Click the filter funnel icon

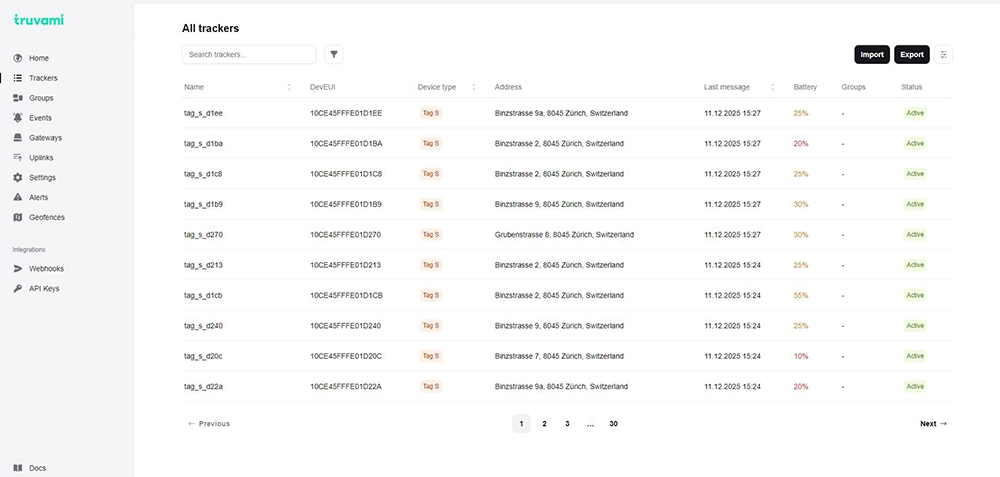click(x=334, y=55)
